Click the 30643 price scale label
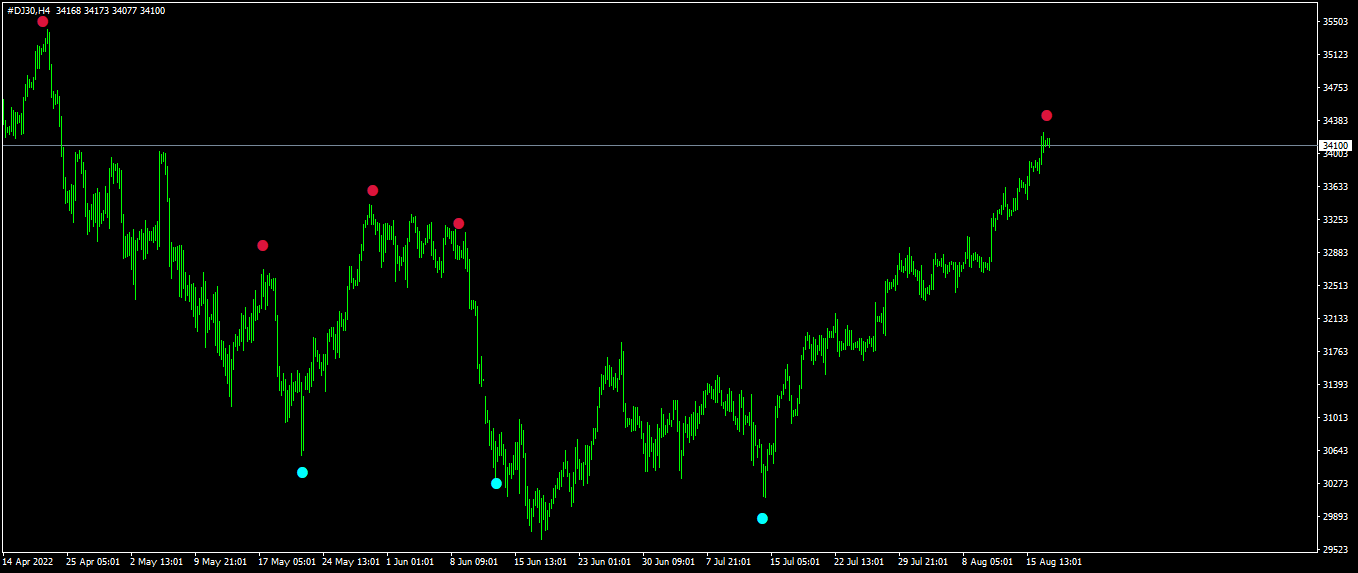Image resolution: width=1358 pixels, height=573 pixels. (x=1336, y=450)
